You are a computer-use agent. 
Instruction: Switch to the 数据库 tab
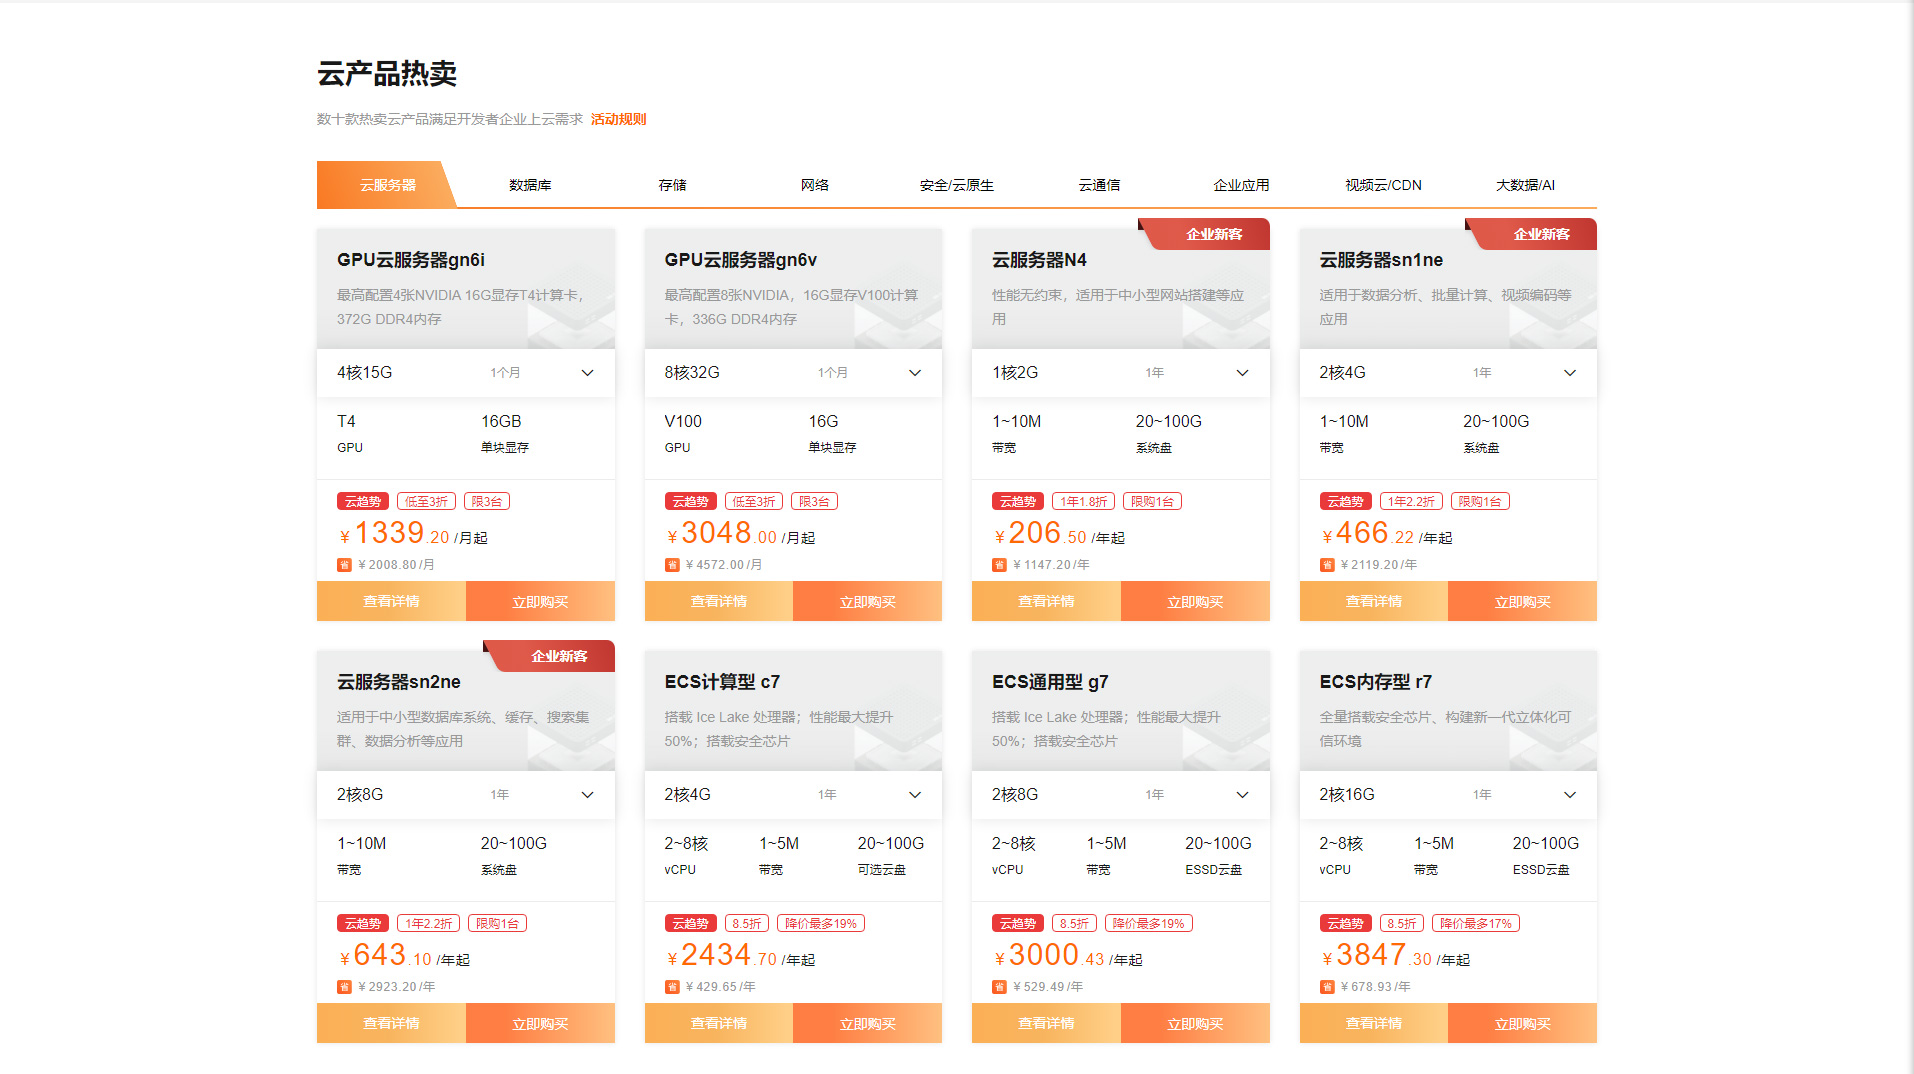click(530, 185)
